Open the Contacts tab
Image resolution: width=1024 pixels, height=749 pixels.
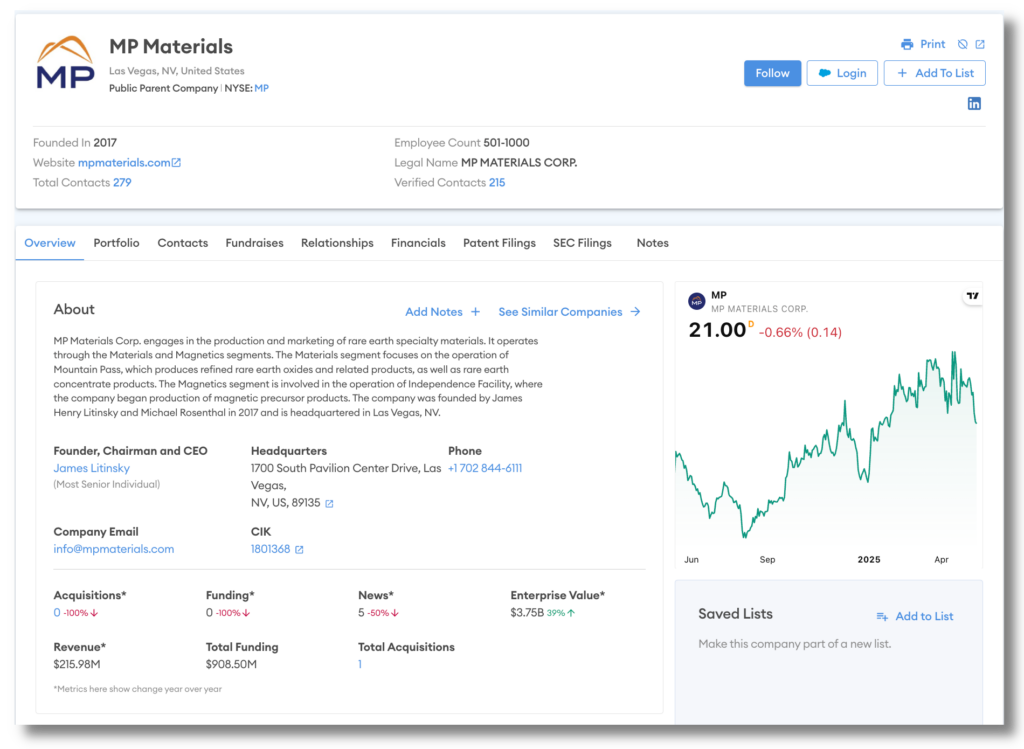click(183, 243)
